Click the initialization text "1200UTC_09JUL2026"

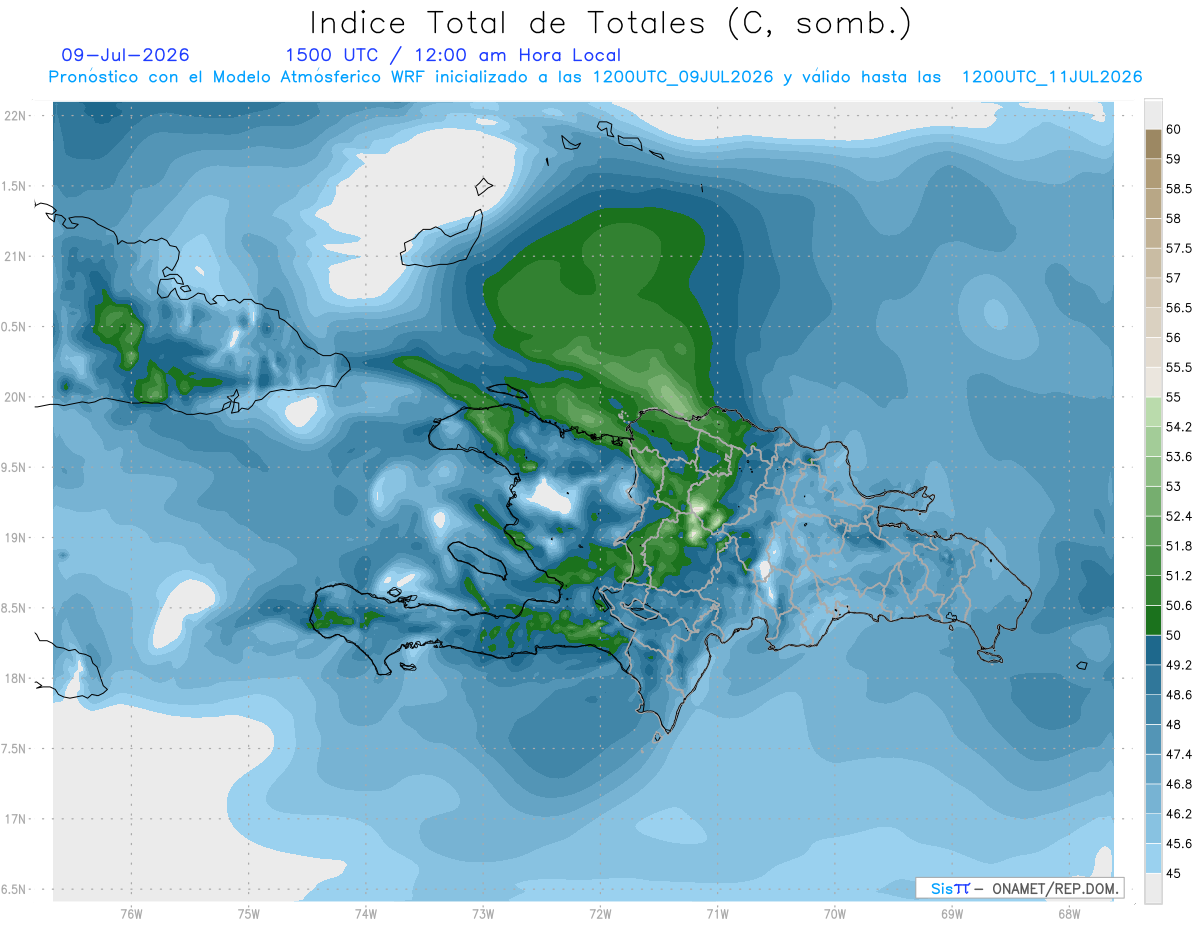click(683, 77)
